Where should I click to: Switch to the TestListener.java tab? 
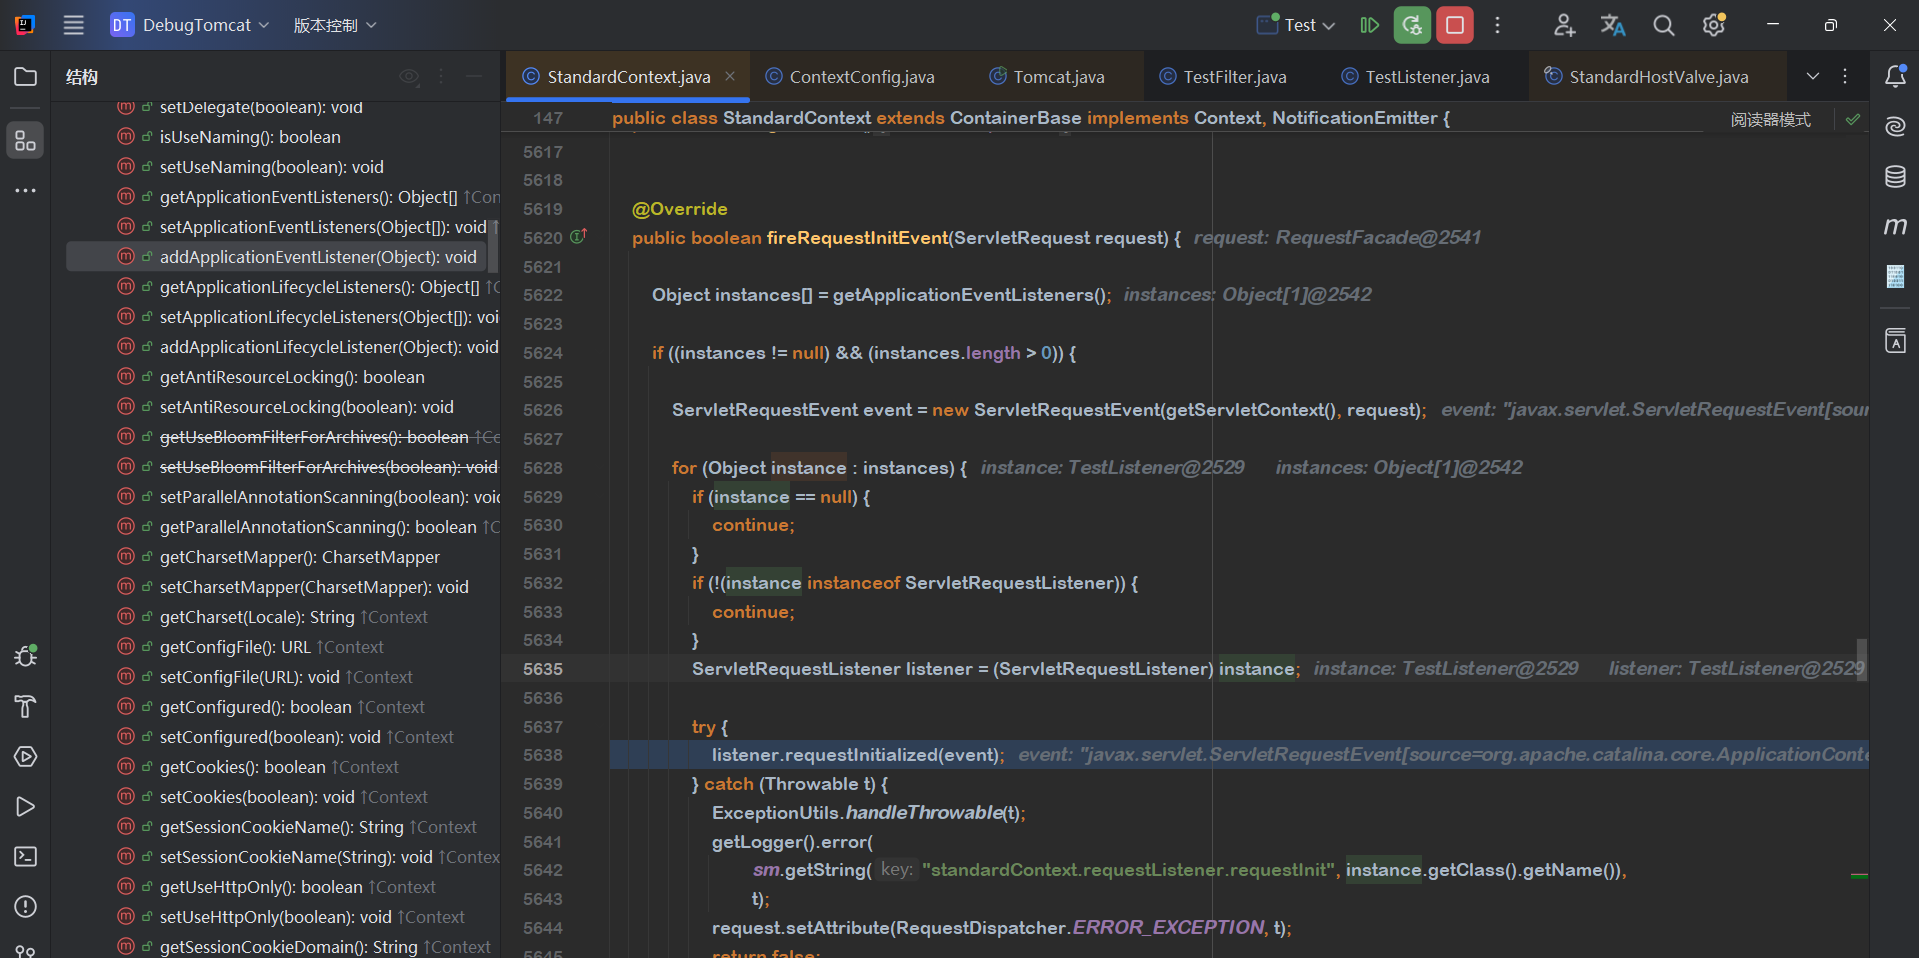click(x=1426, y=77)
